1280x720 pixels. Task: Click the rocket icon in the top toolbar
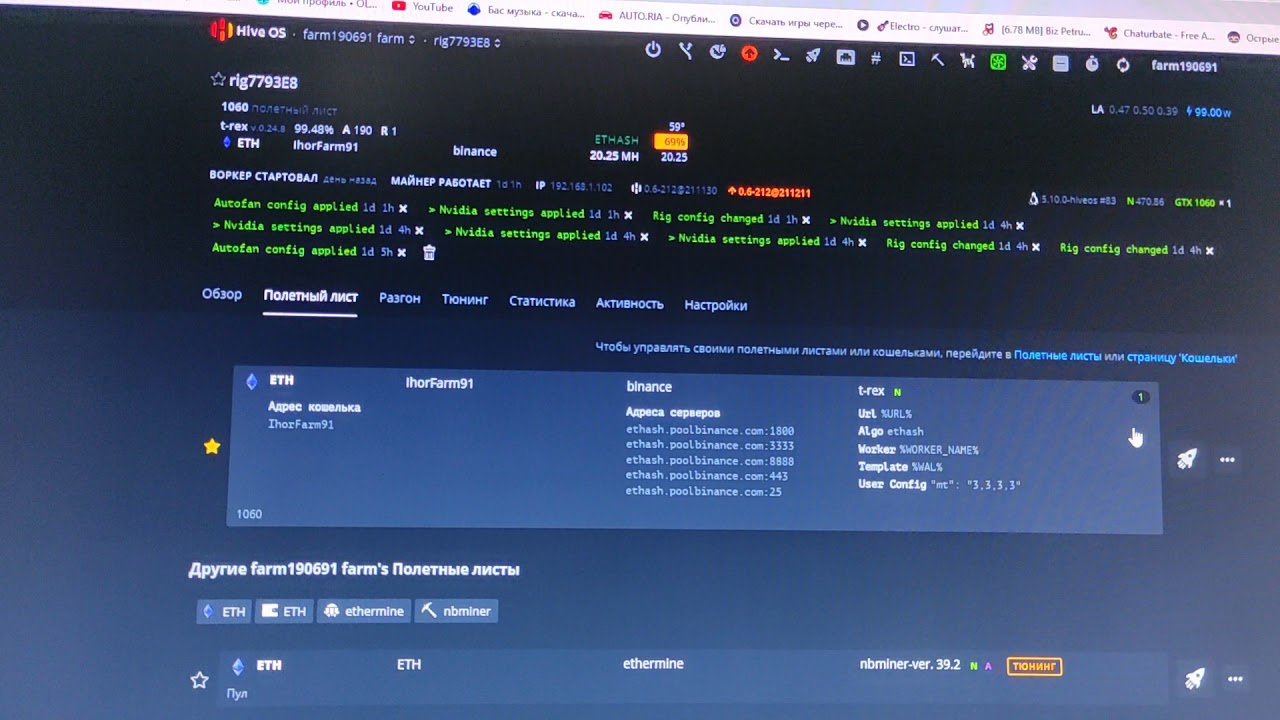pyautogui.click(x=813, y=56)
